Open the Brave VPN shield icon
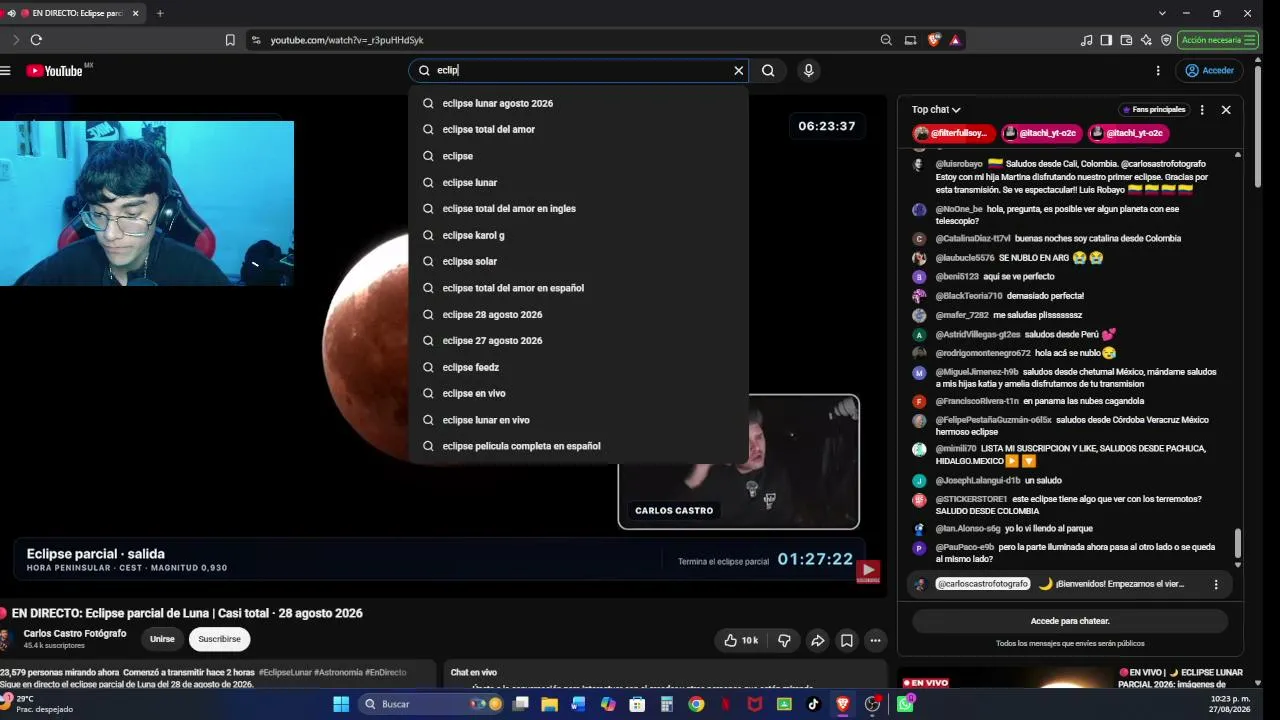 (x=1166, y=40)
